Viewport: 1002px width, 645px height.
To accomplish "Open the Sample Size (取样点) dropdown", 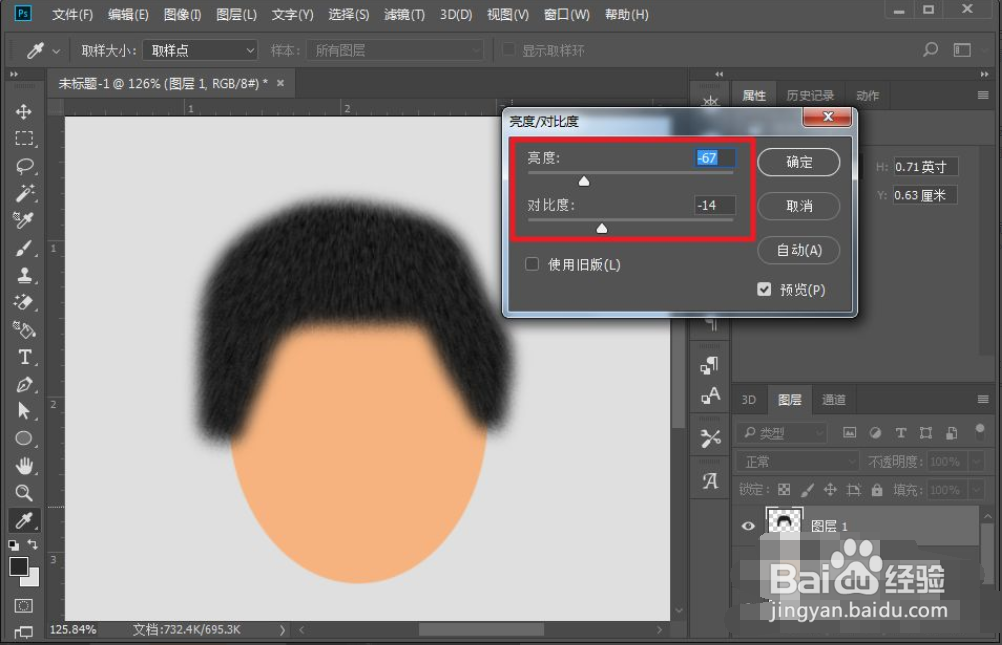I will tap(200, 51).
